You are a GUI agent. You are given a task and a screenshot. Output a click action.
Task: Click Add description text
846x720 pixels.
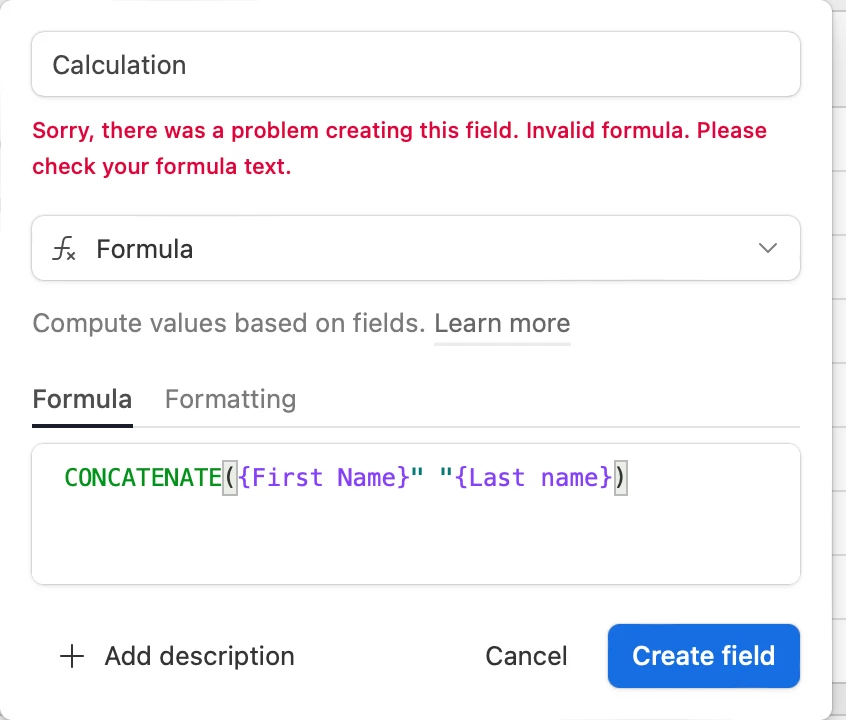pos(199,656)
